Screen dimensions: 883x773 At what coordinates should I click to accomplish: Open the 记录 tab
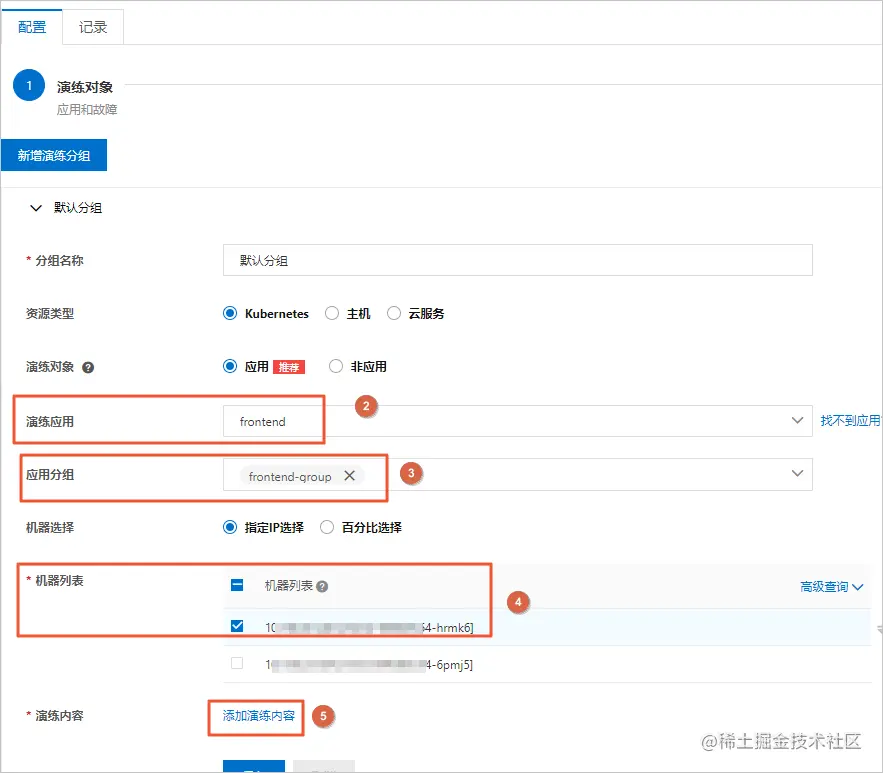[x=93, y=27]
